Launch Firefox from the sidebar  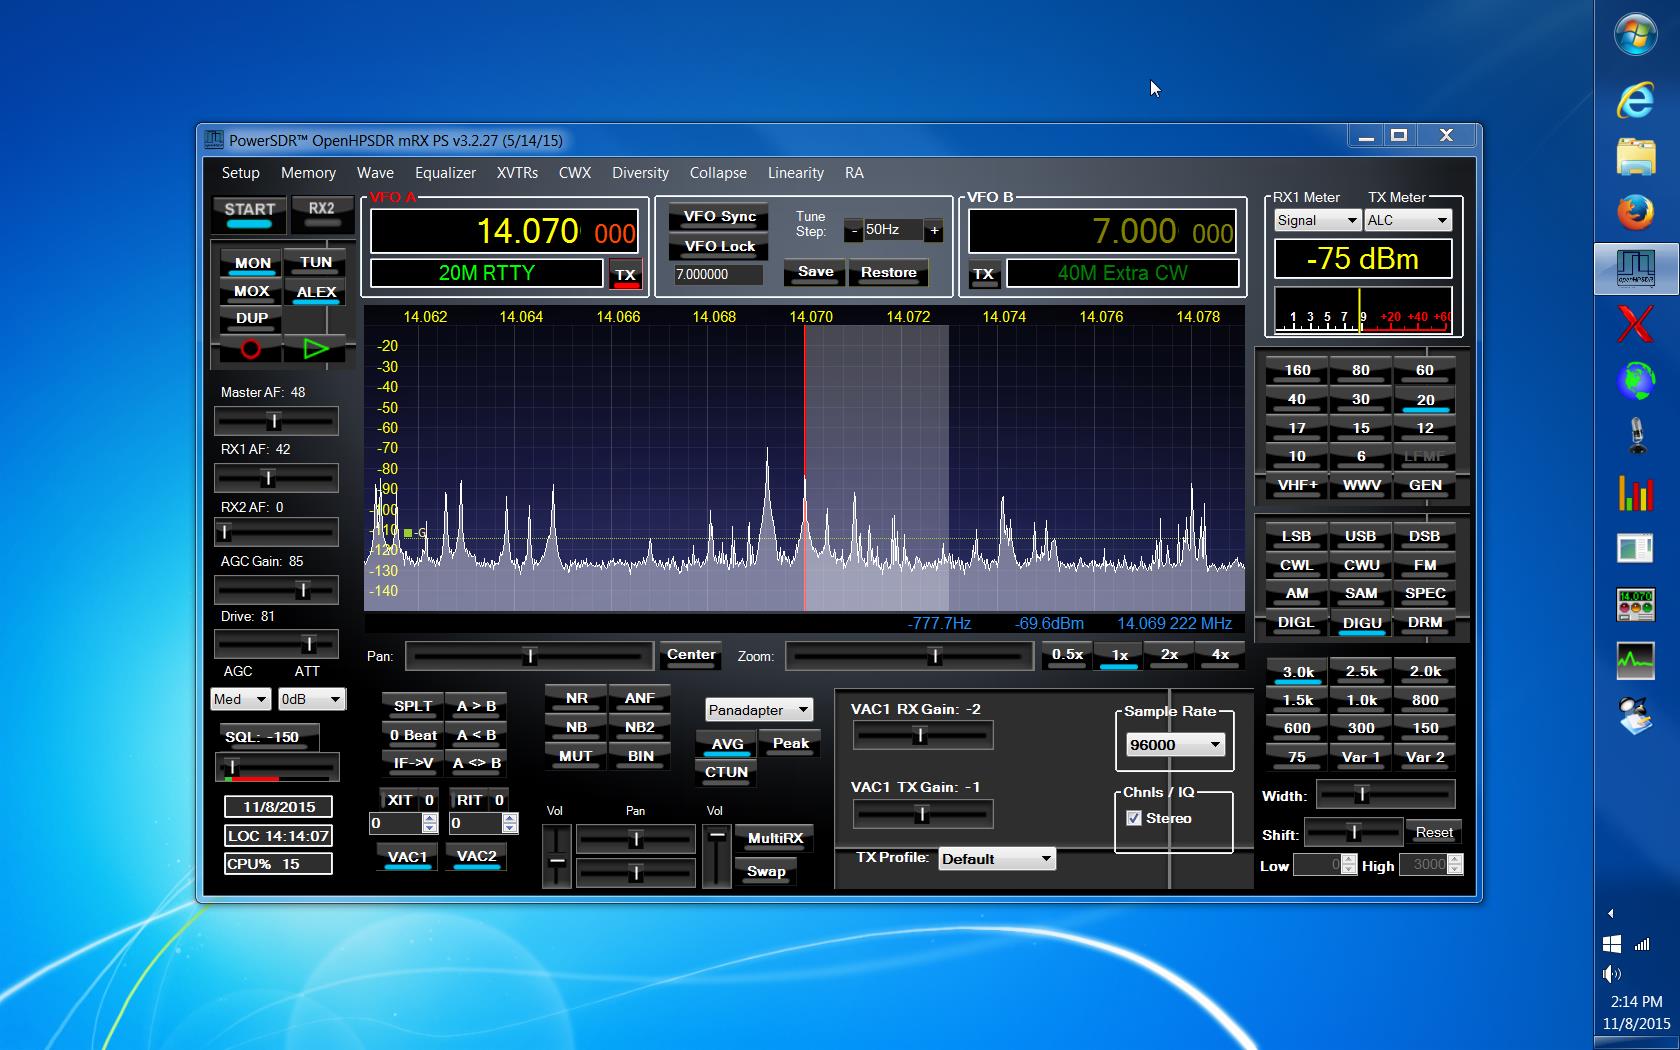1636,211
